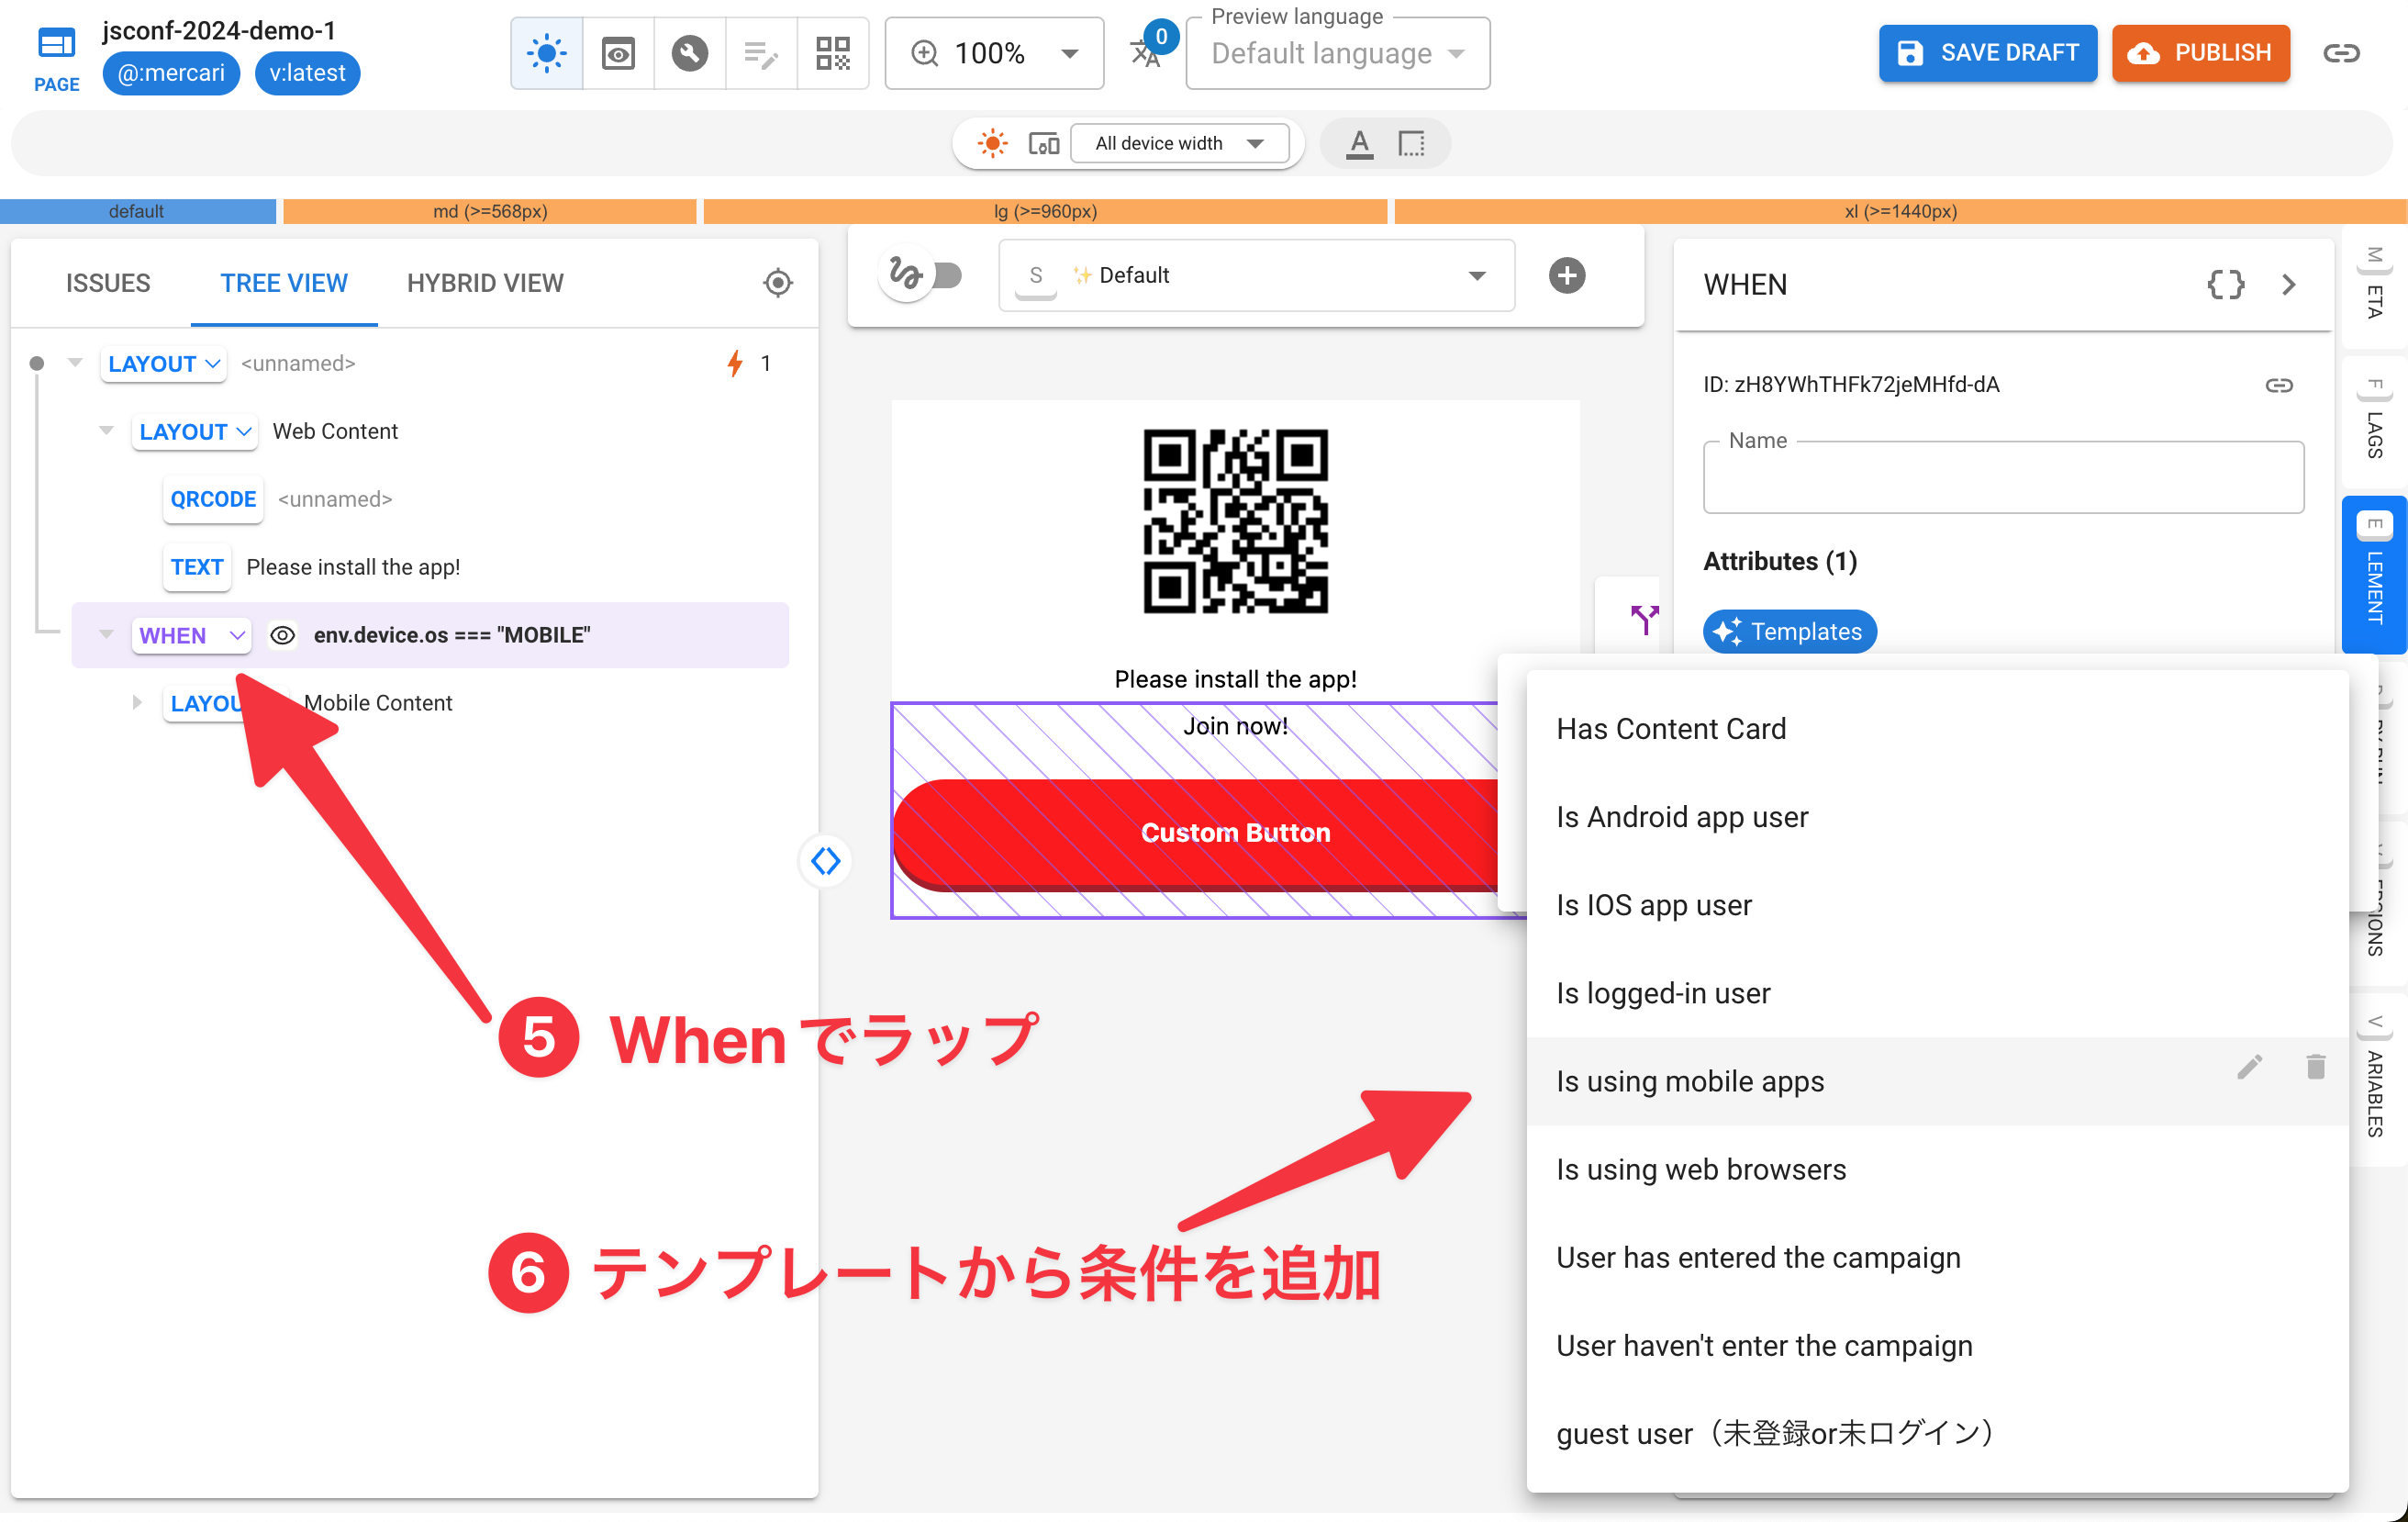Switch to the ISSUES tab
This screenshot has width=2408, height=1522.
(x=108, y=283)
